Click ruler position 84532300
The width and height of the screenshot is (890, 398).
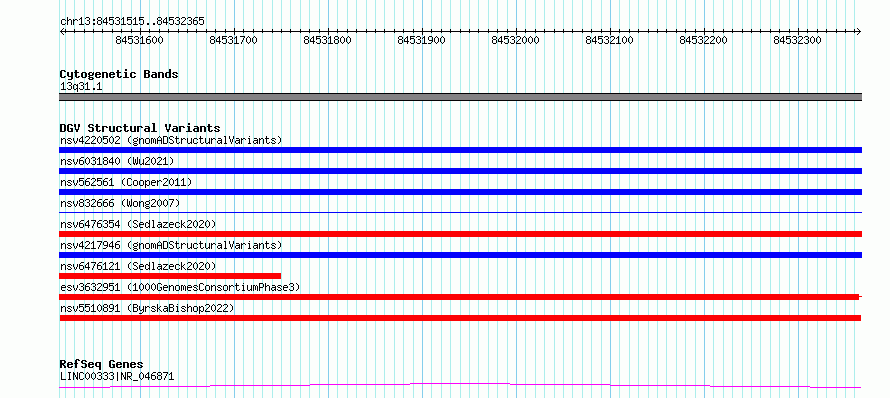coord(797,40)
